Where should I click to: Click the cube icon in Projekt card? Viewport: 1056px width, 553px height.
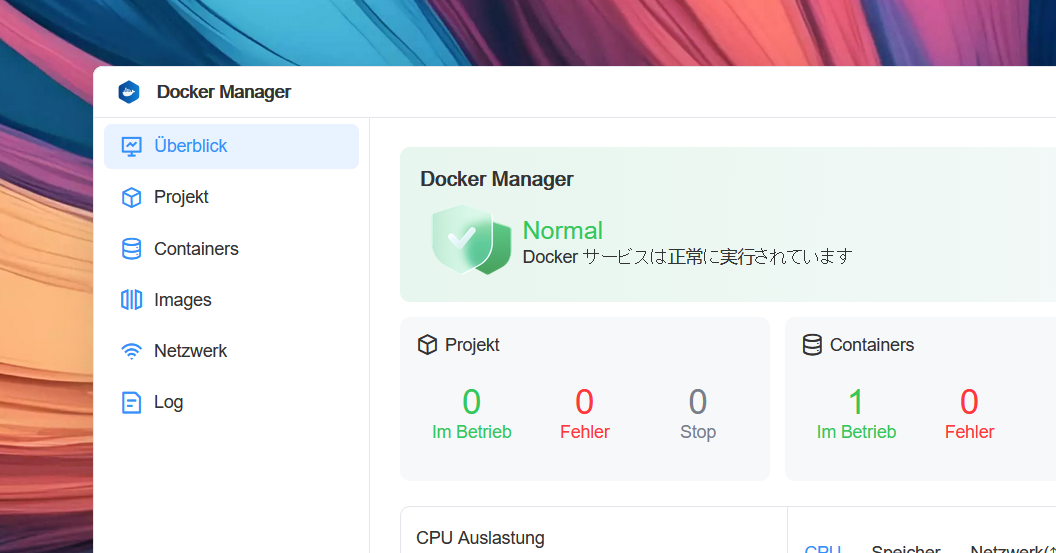[x=428, y=345]
